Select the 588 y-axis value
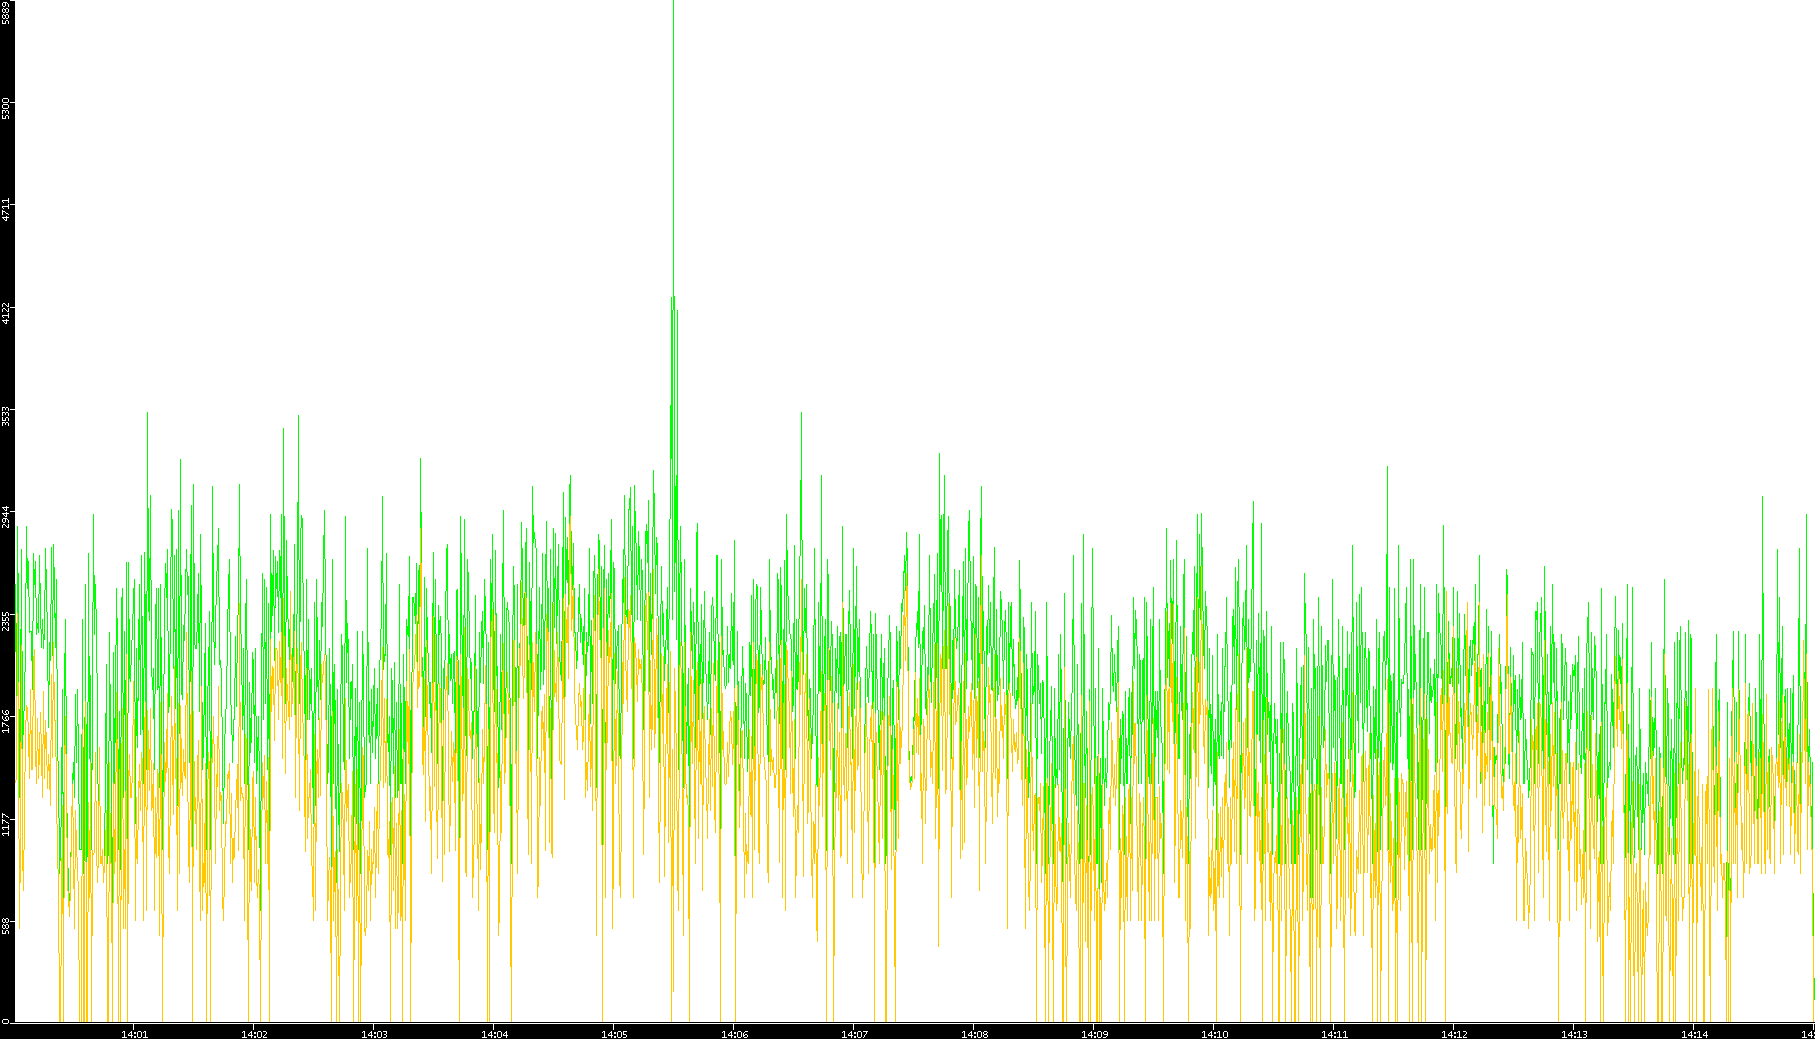This screenshot has height=1039, width=1815. click(6, 926)
